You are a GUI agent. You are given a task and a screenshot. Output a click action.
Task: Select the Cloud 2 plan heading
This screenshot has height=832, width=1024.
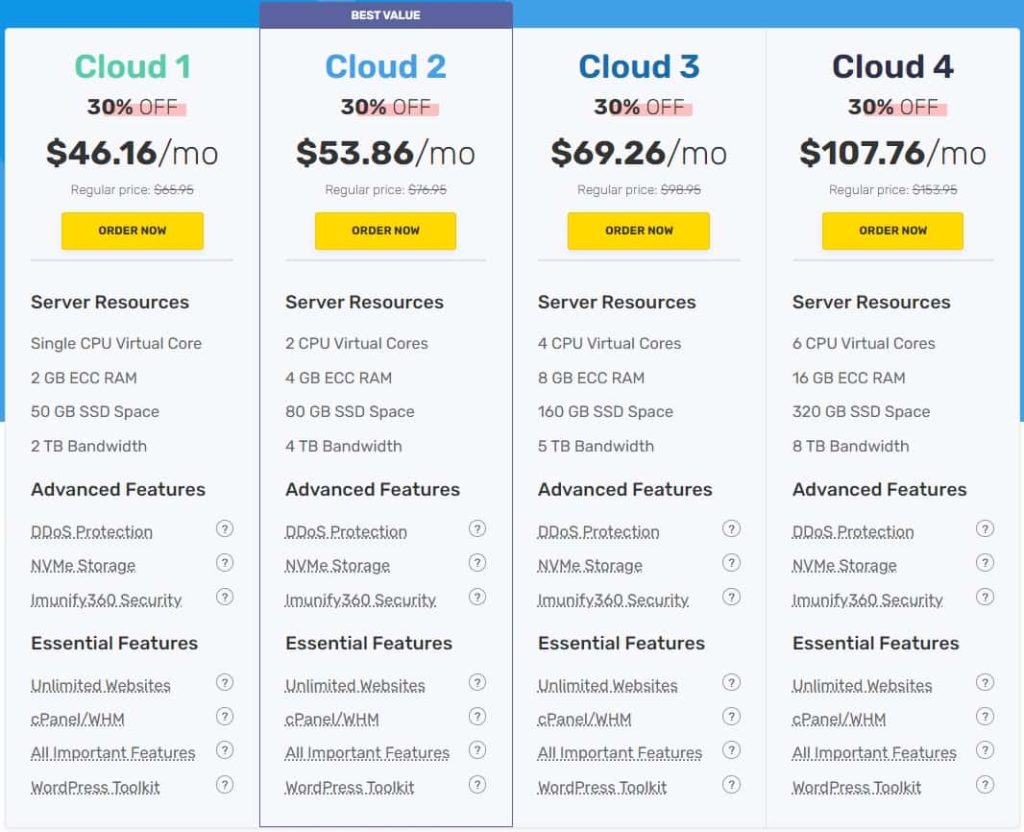point(385,67)
